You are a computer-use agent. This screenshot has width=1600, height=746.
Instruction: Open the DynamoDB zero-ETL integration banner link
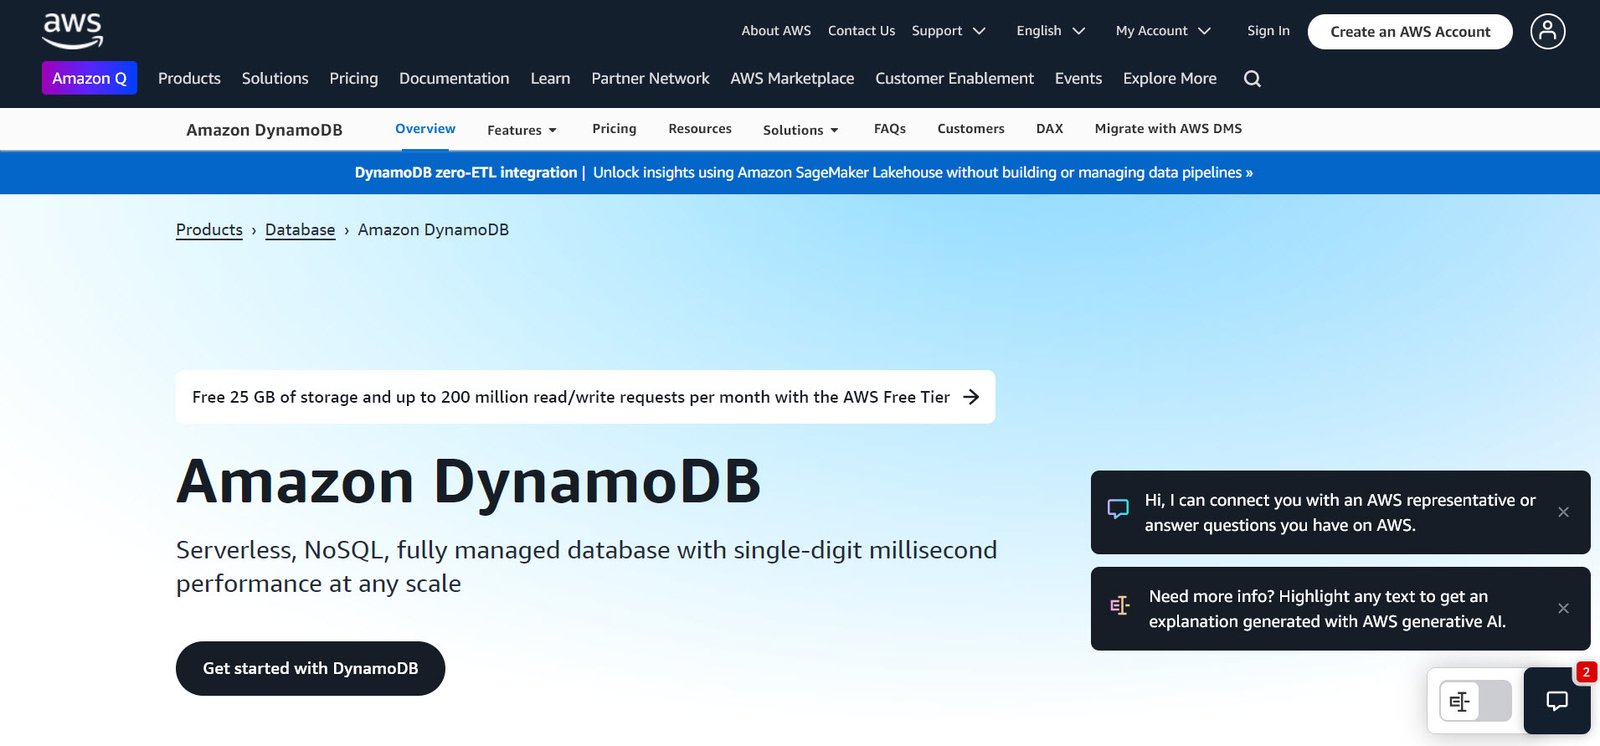coord(804,172)
